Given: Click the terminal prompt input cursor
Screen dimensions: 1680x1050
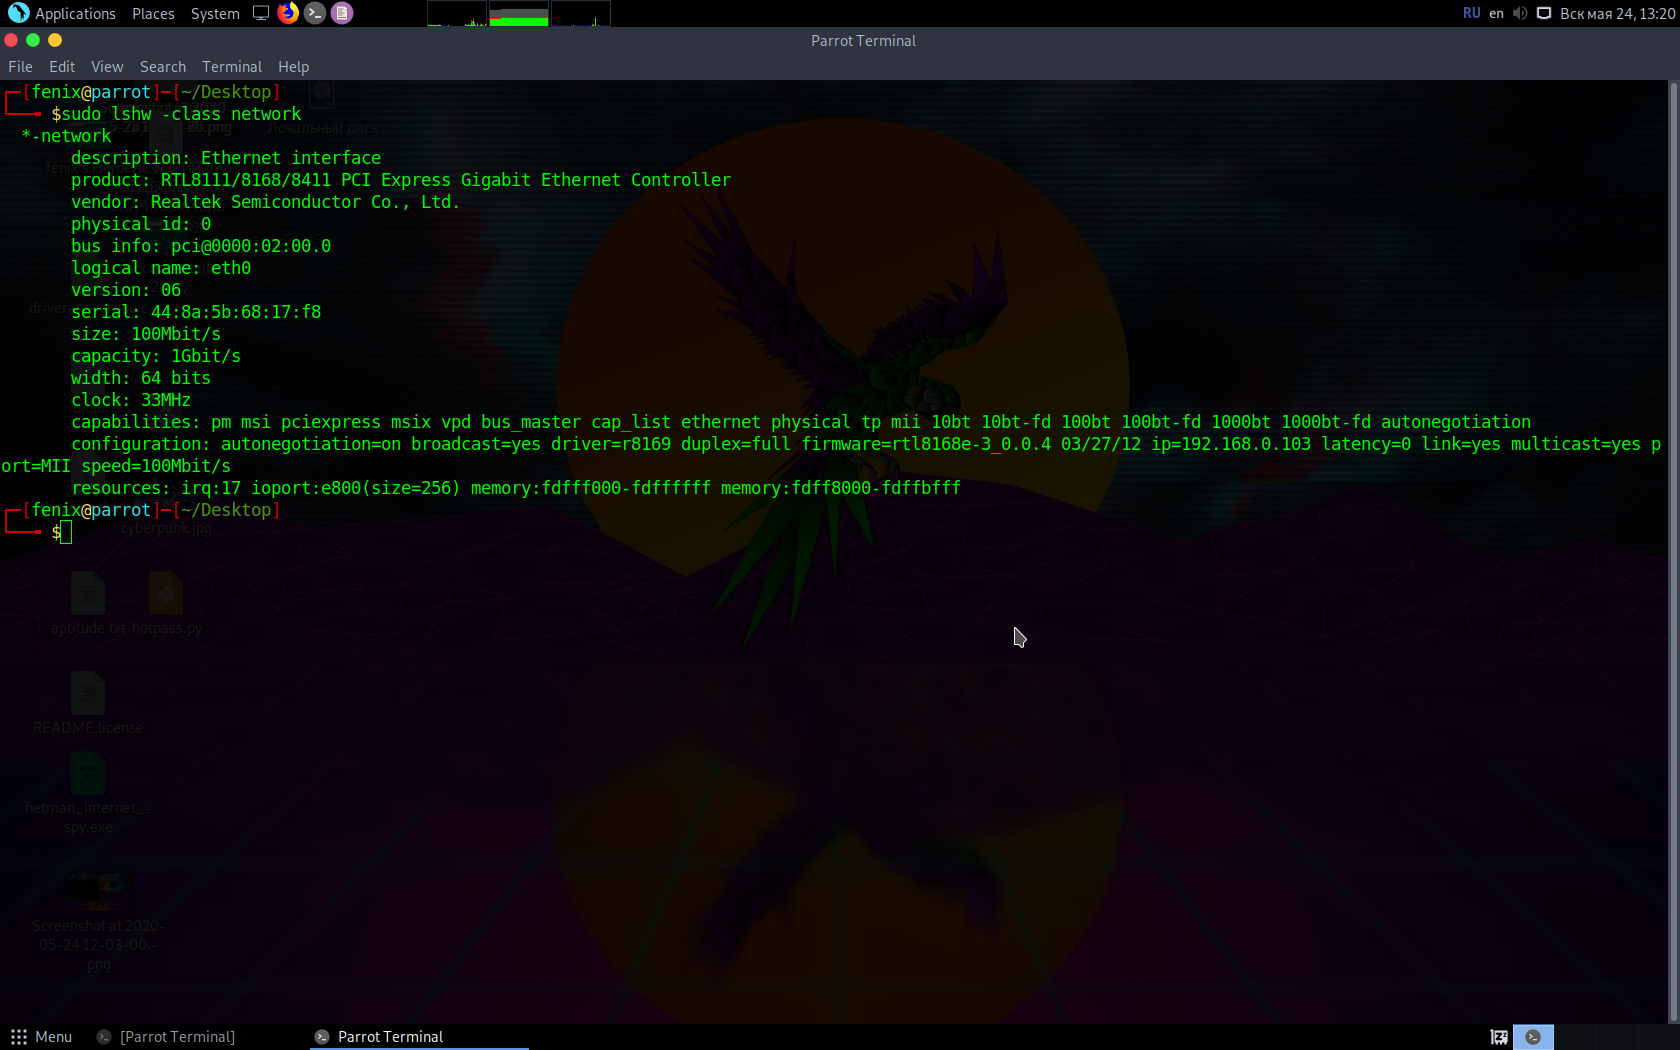Looking at the screenshot, I should (66, 532).
